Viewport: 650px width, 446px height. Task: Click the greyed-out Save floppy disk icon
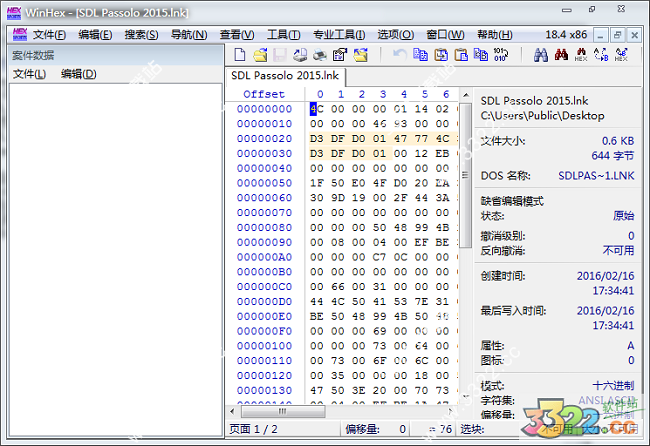click(x=280, y=55)
